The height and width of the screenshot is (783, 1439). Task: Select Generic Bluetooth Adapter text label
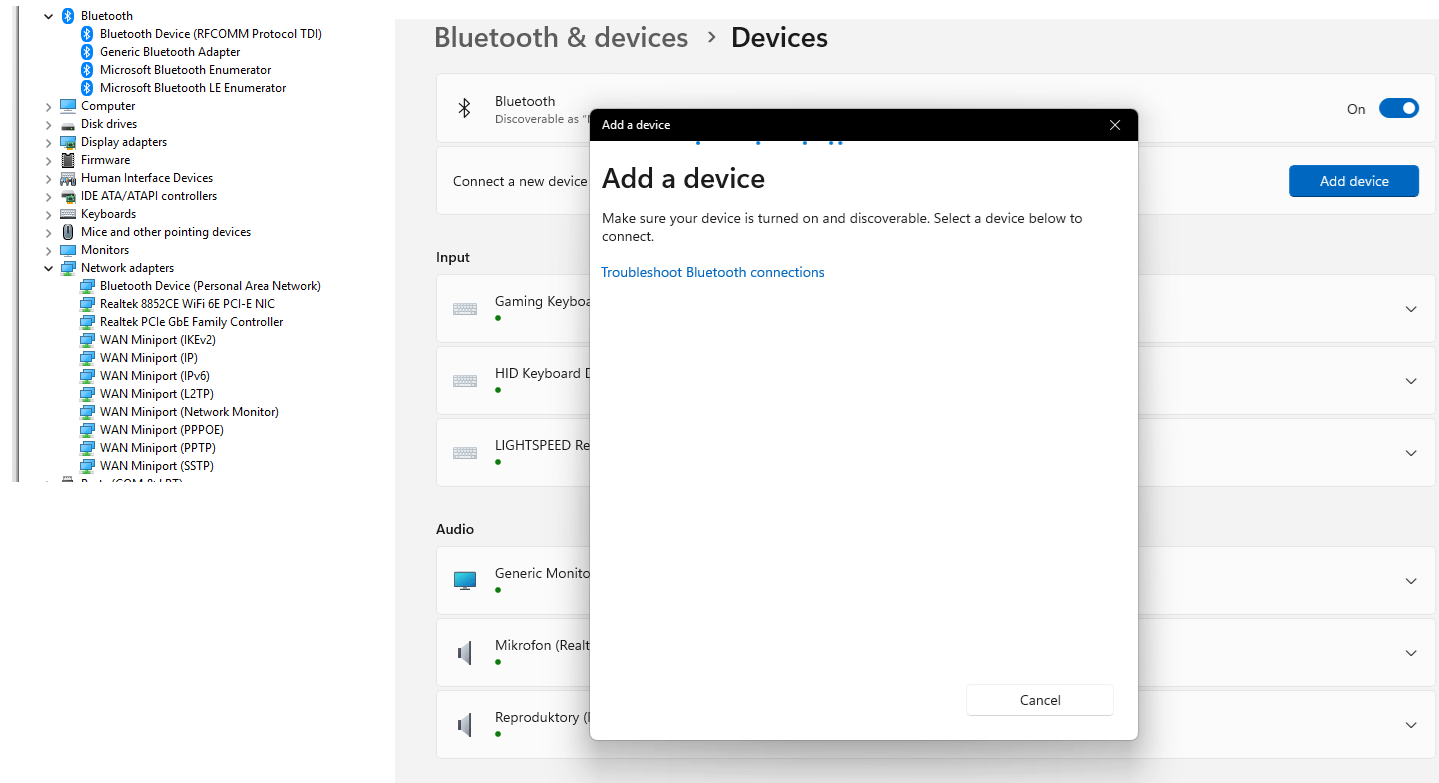pos(170,52)
